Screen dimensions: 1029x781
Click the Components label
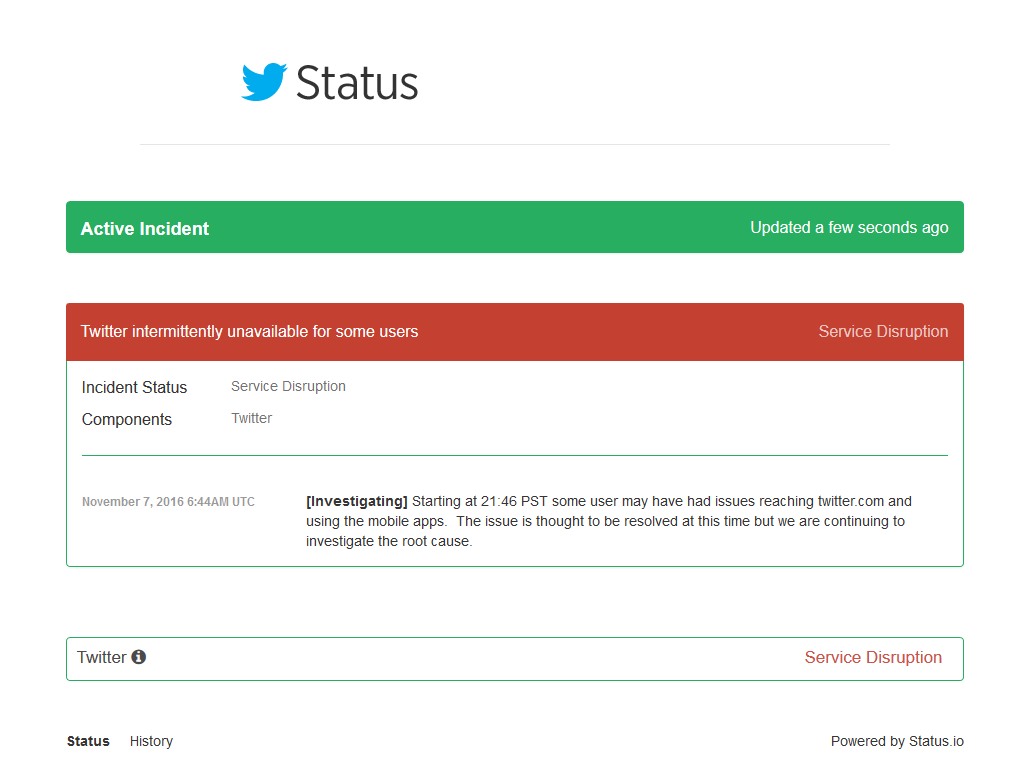pos(127,419)
